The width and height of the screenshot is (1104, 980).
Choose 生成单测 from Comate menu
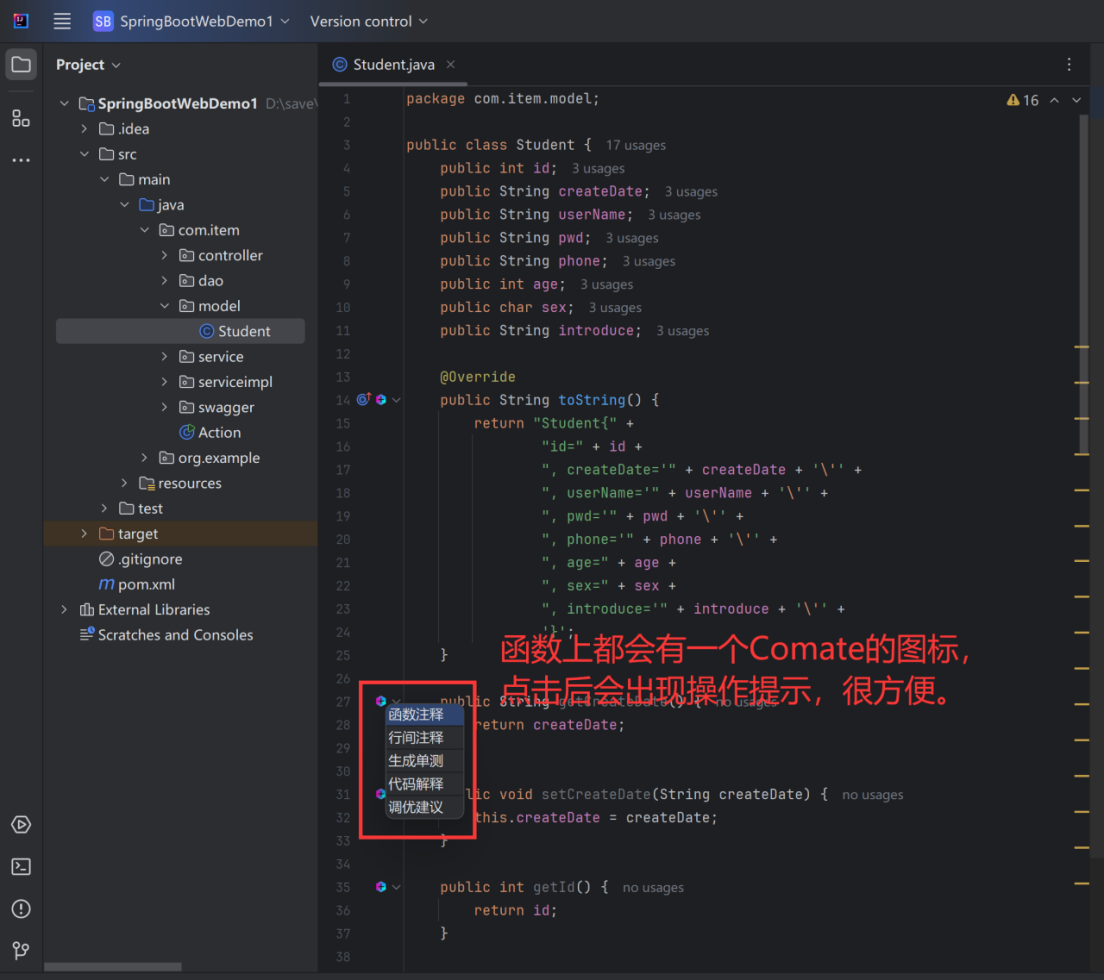tap(425, 761)
